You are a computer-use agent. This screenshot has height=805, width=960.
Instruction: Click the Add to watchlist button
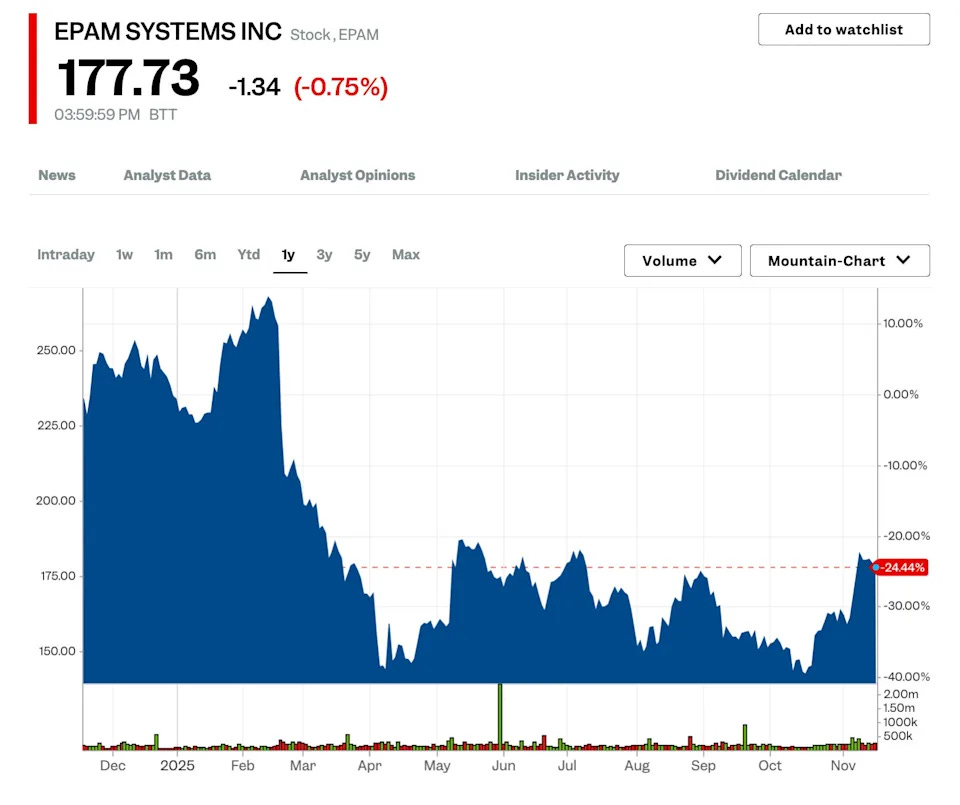tap(844, 29)
